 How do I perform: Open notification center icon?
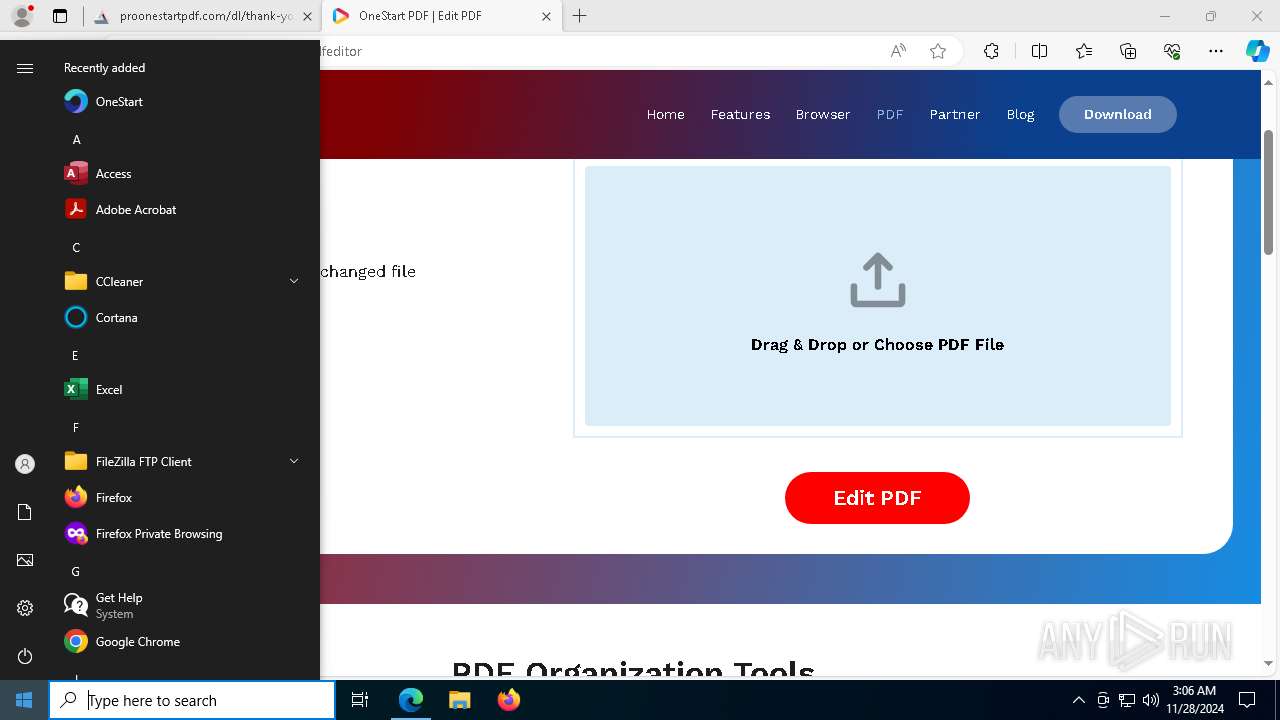pos(1247,700)
